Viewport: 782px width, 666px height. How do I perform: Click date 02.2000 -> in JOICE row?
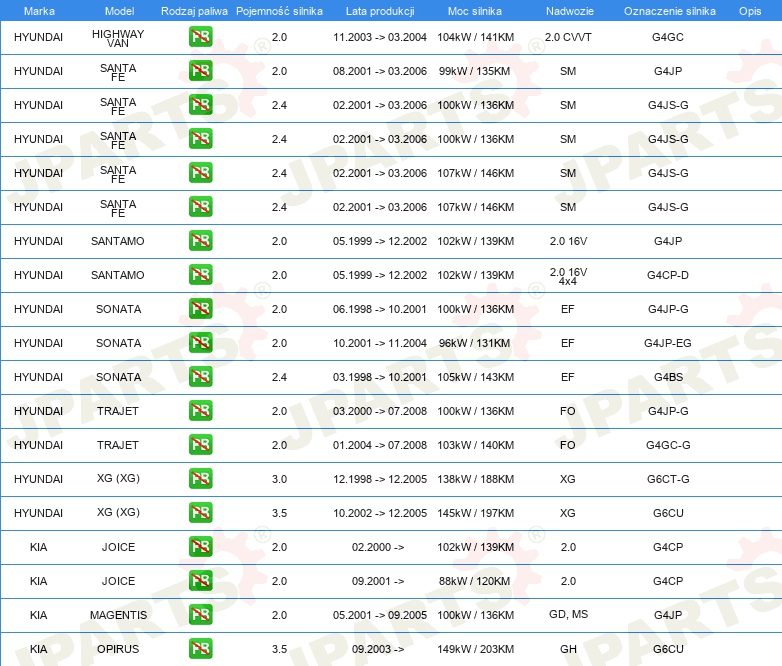(378, 547)
